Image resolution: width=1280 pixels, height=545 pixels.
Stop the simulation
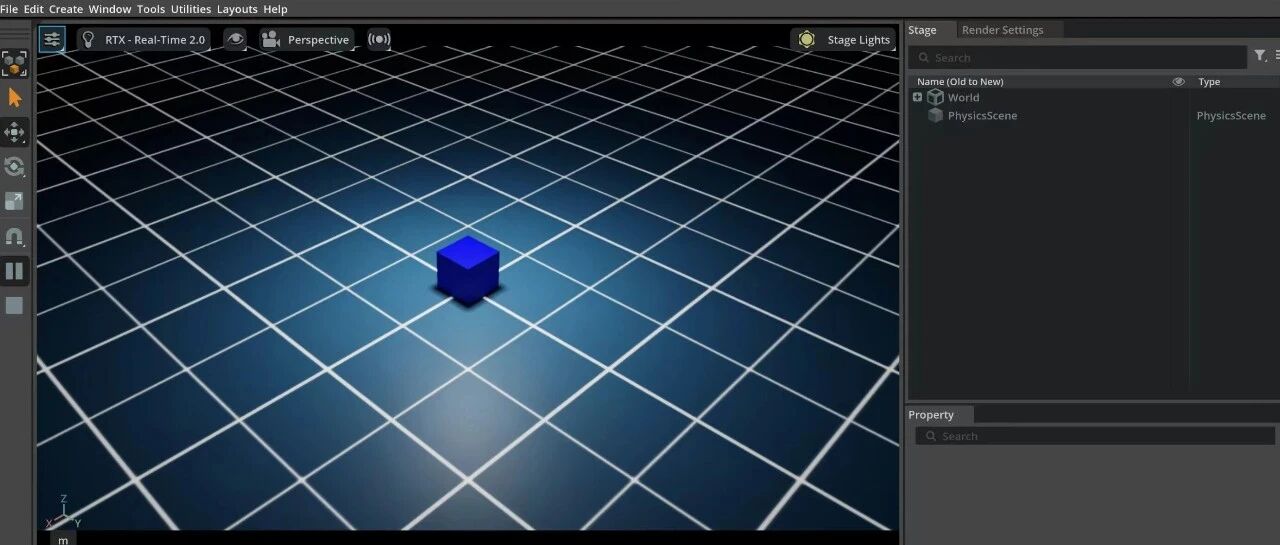point(14,305)
